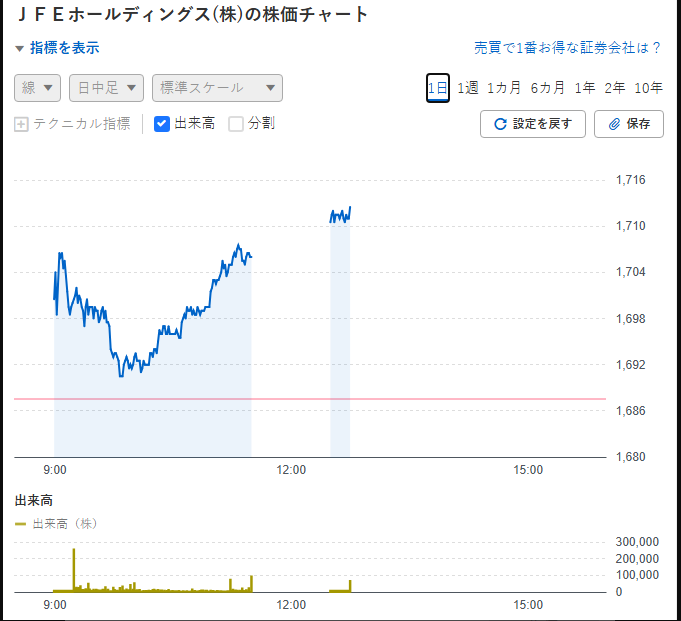Expand the 指標を表示 section
Image resolution: width=681 pixels, height=621 pixels.
coord(57,48)
